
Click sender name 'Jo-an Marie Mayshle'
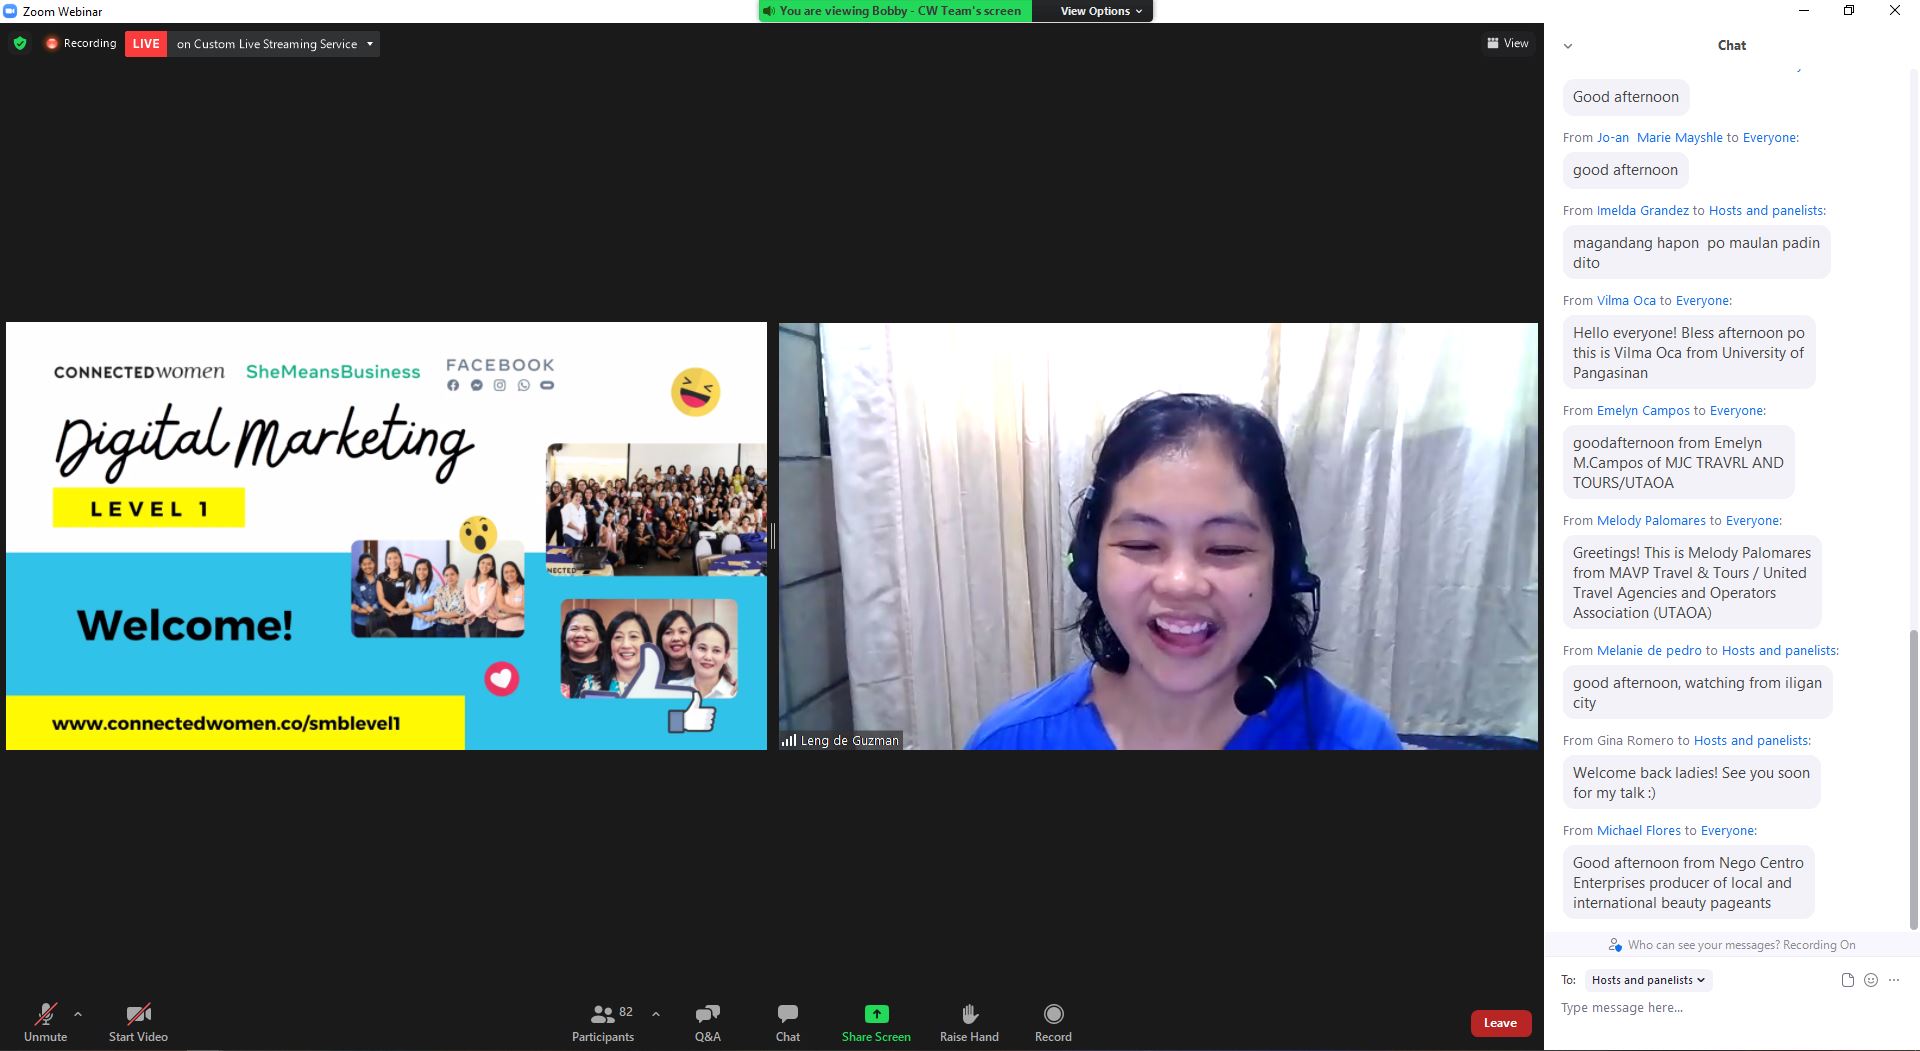pyautogui.click(x=1660, y=138)
